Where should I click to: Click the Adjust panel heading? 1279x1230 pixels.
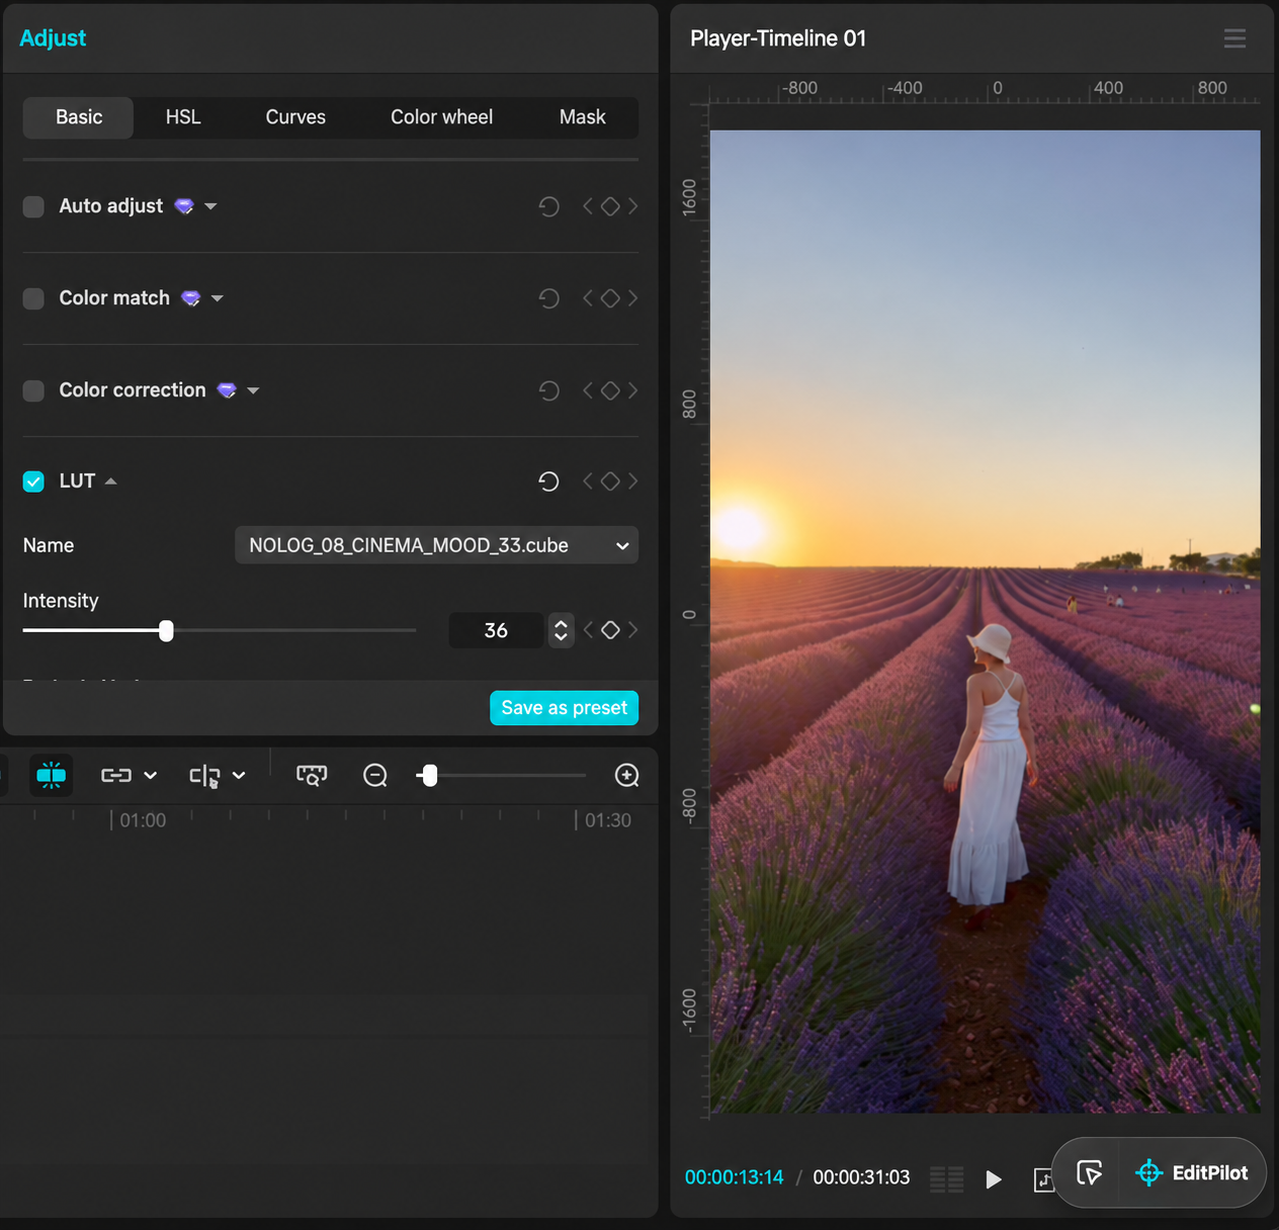(53, 38)
